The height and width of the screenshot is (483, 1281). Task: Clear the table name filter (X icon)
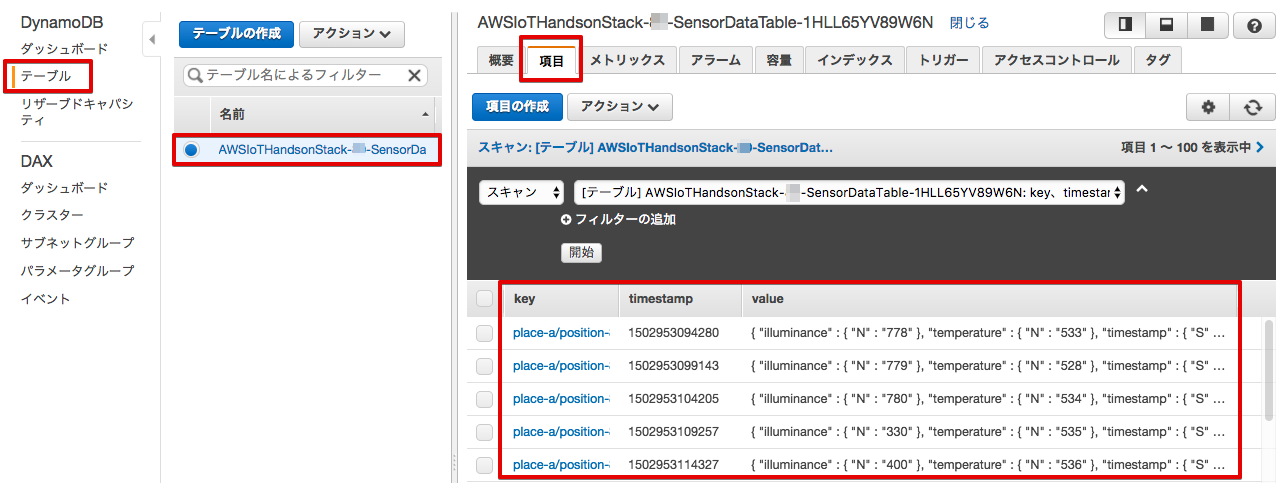[x=414, y=75]
